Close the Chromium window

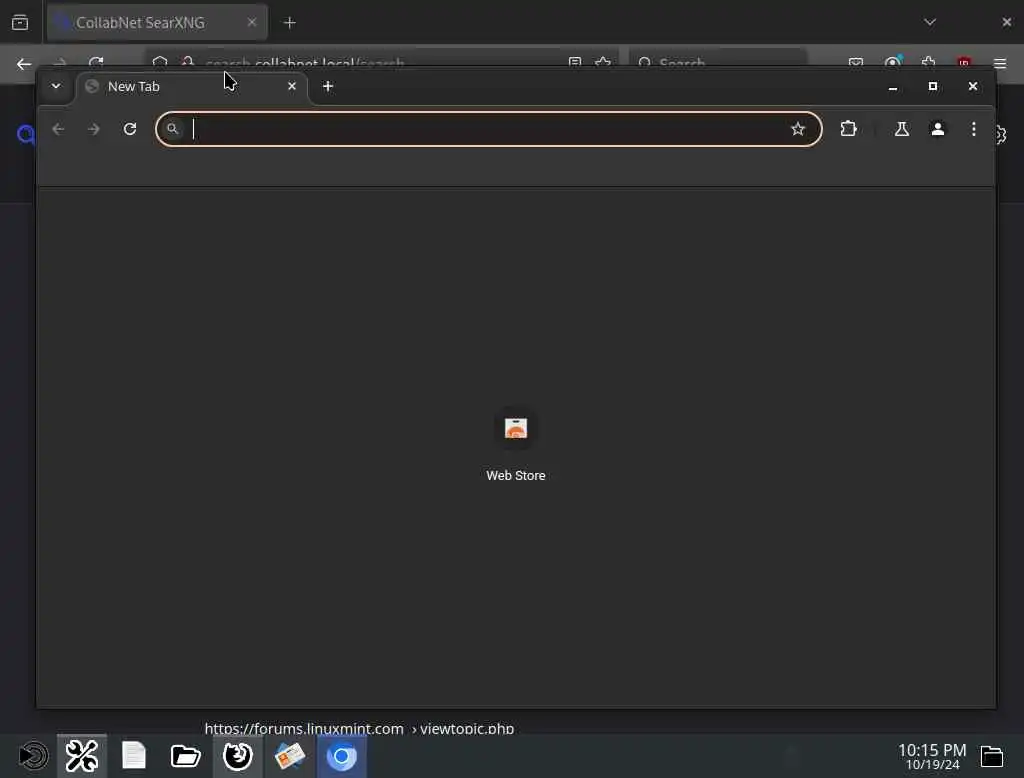pyautogui.click(x=972, y=86)
